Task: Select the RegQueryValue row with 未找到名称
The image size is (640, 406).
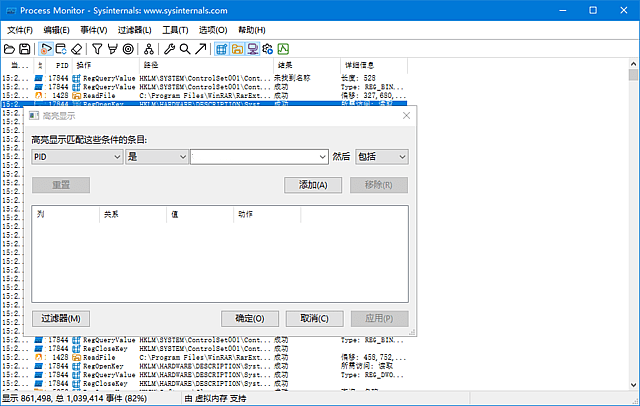Action: (204, 78)
